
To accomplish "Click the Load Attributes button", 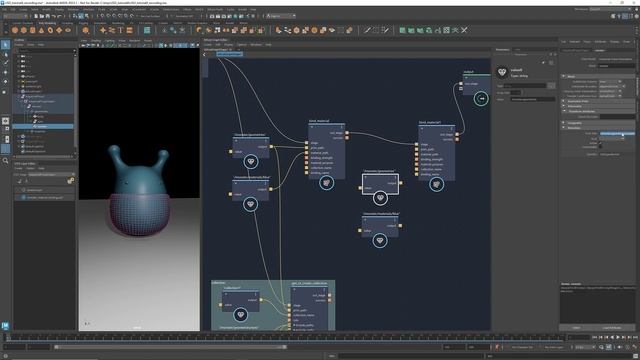I will [612, 328].
